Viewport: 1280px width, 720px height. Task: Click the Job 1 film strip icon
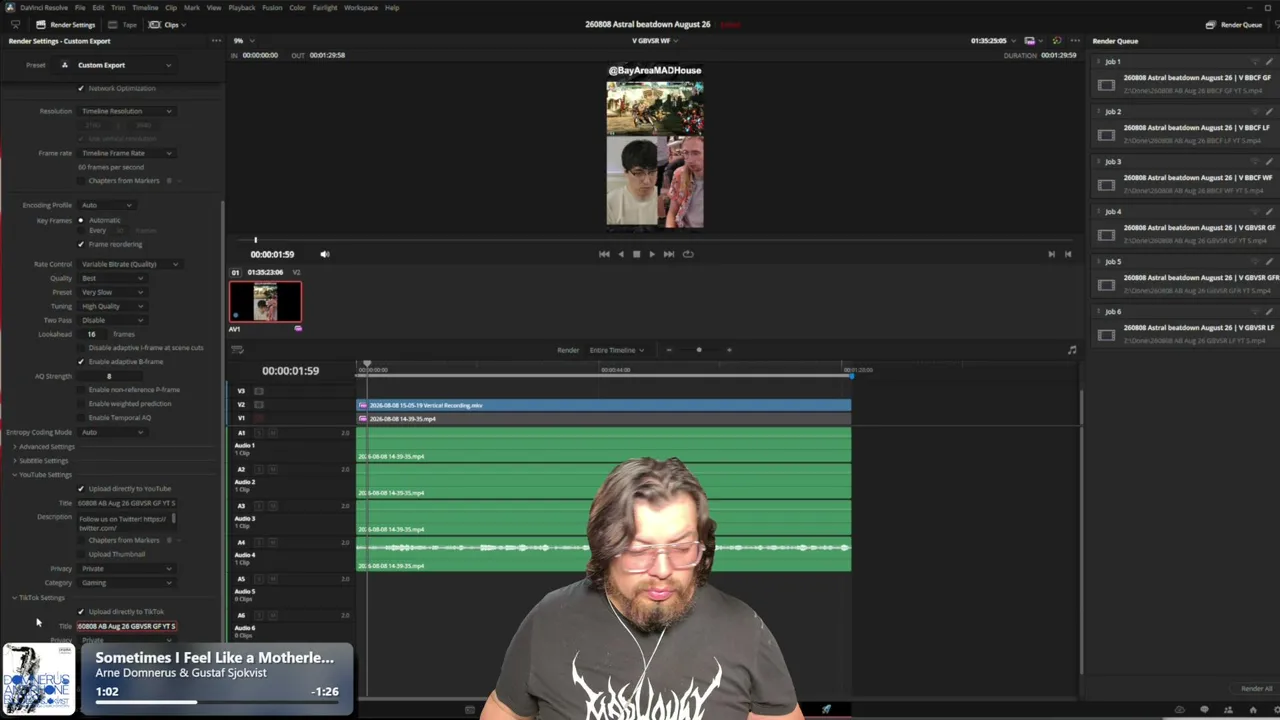point(1106,85)
